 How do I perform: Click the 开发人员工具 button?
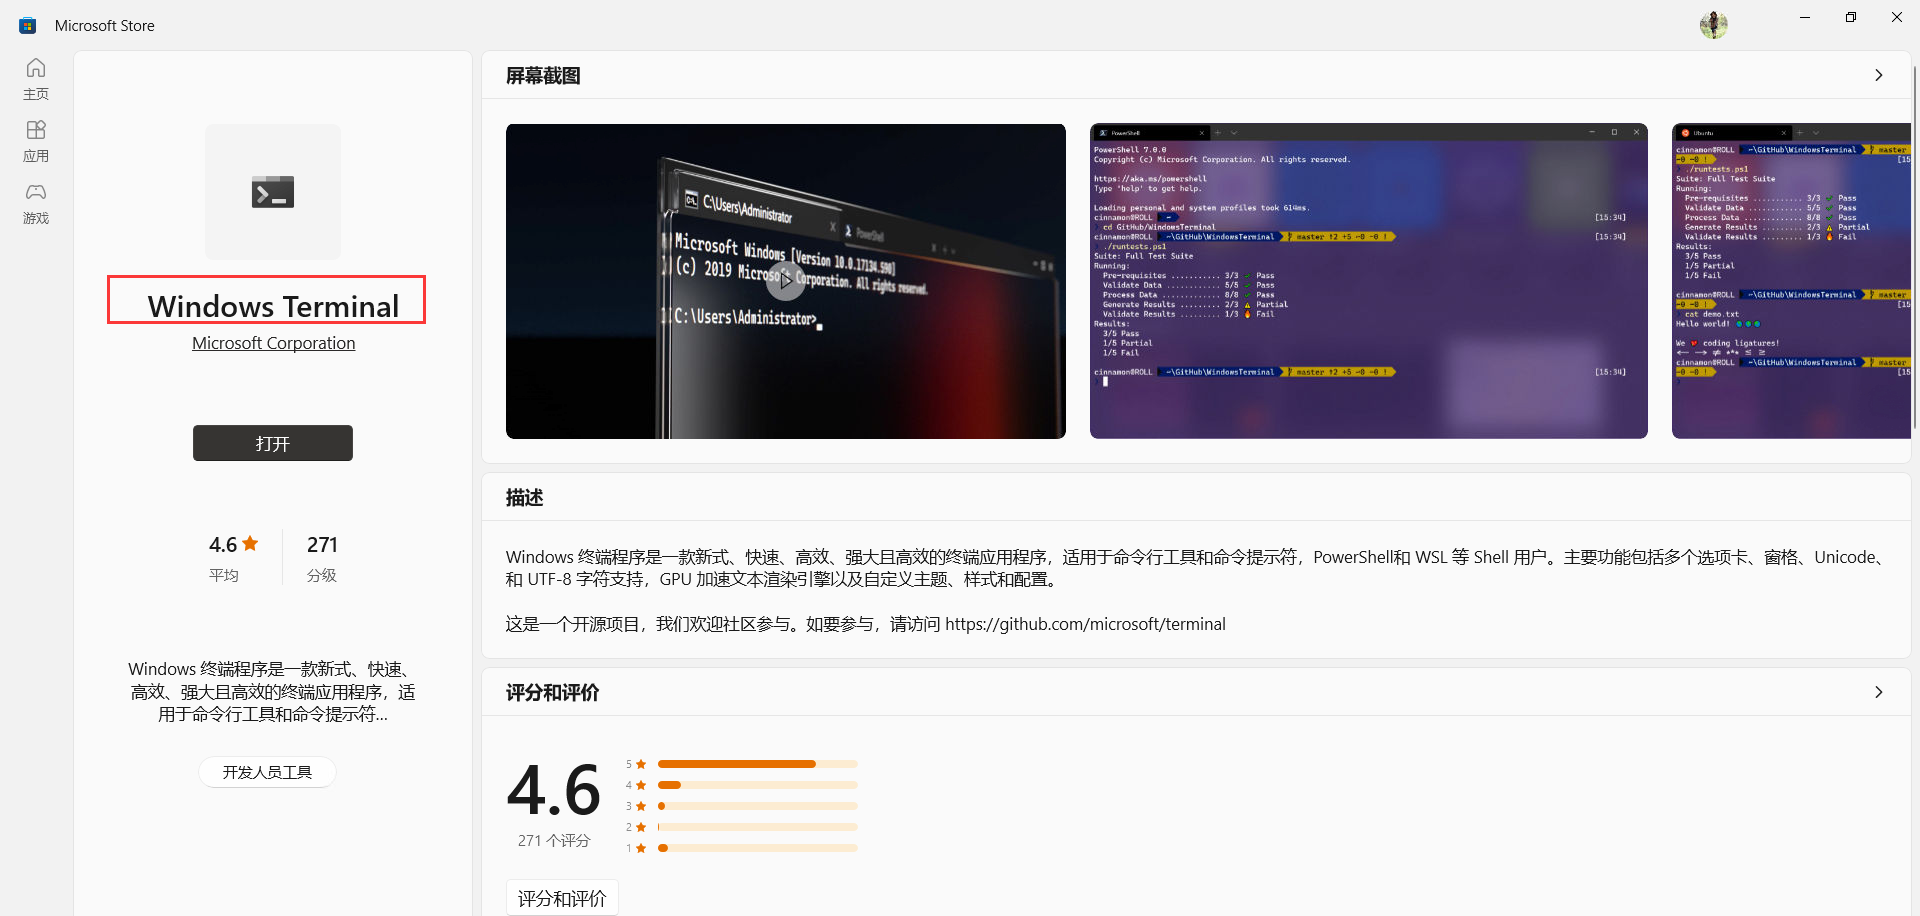point(266,771)
